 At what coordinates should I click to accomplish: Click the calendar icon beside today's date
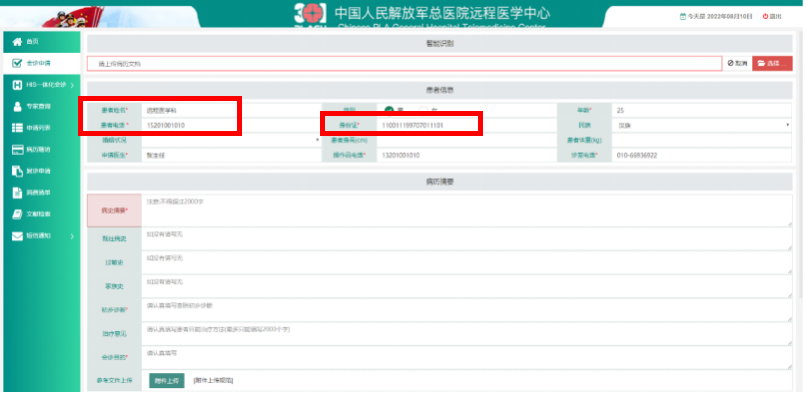point(683,16)
